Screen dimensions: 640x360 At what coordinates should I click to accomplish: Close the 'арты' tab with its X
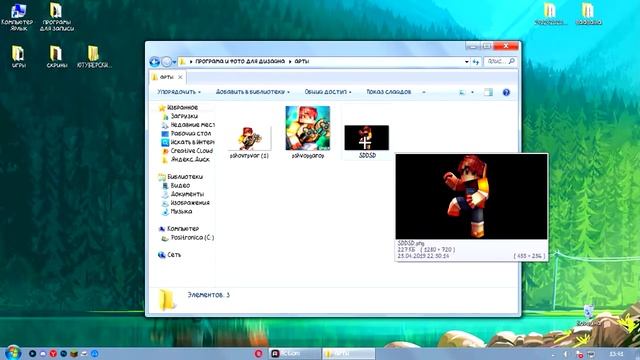click(x=180, y=77)
